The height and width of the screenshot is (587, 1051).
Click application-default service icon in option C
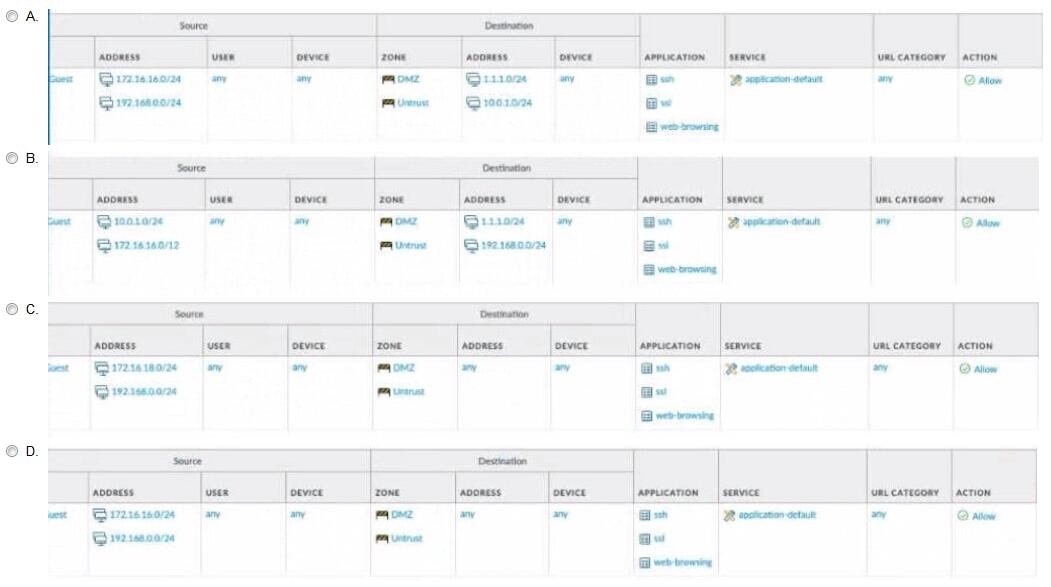click(x=732, y=369)
